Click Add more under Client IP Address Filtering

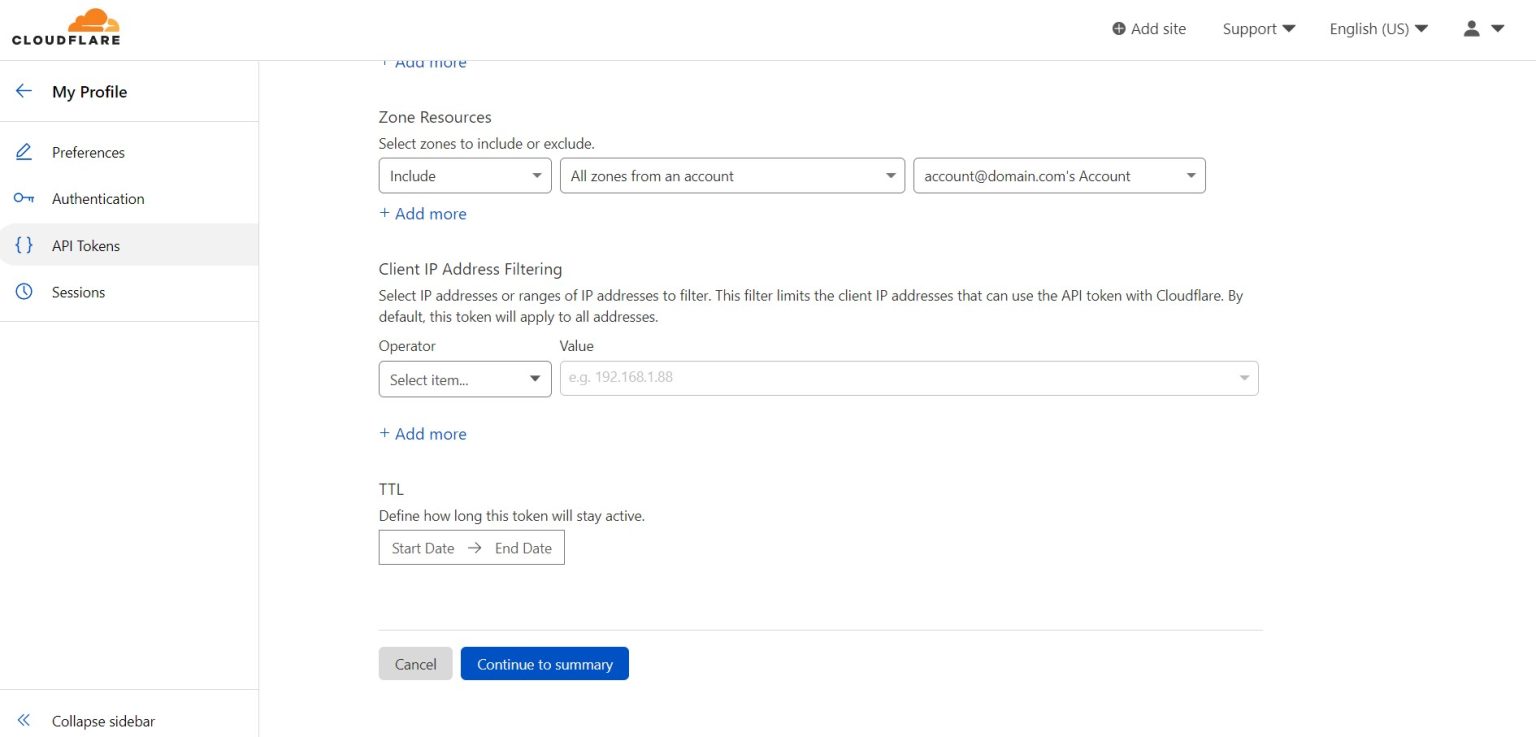point(422,433)
